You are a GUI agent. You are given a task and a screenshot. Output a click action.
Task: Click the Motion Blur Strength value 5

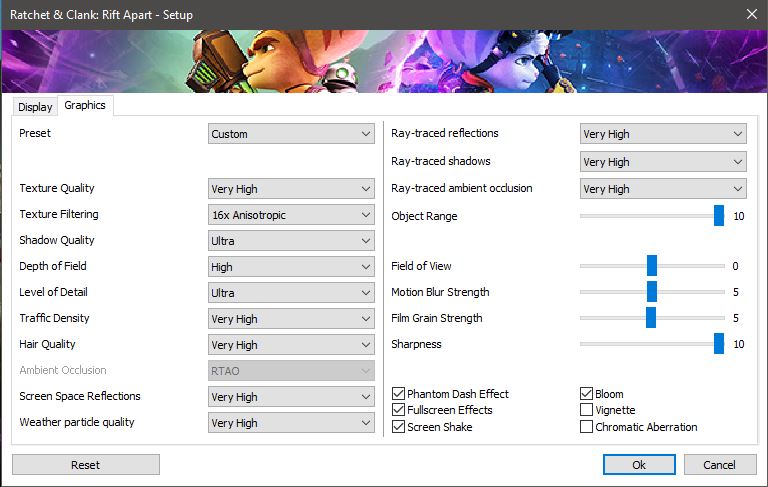click(x=736, y=292)
